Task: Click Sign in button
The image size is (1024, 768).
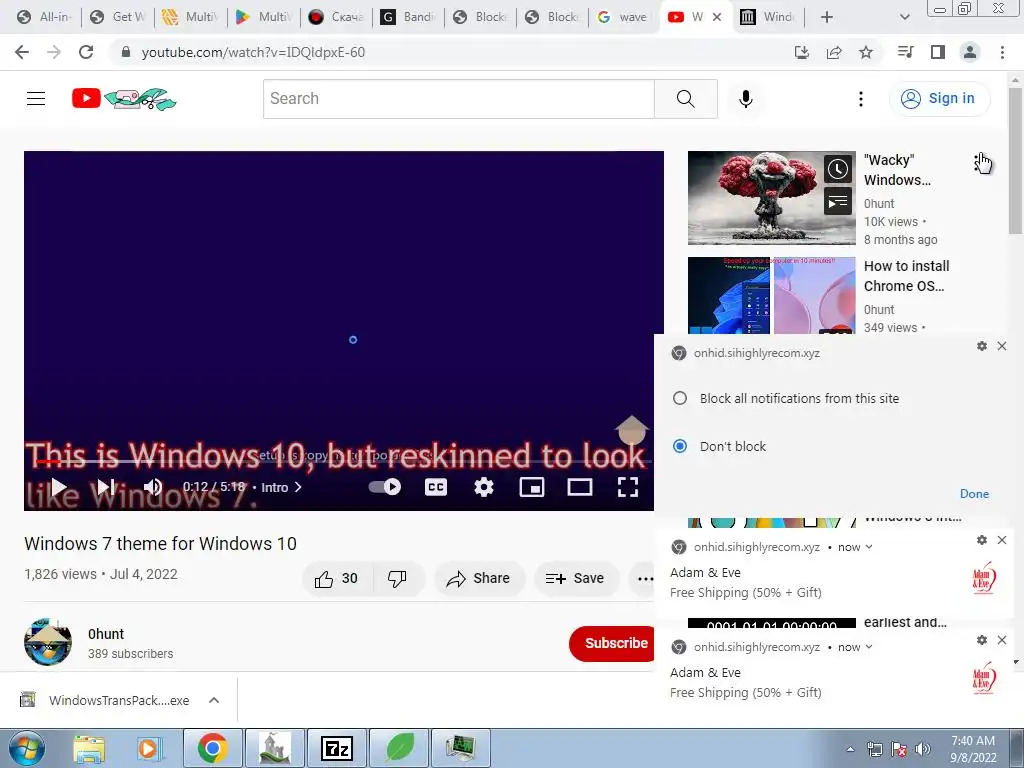Action: (939, 99)
